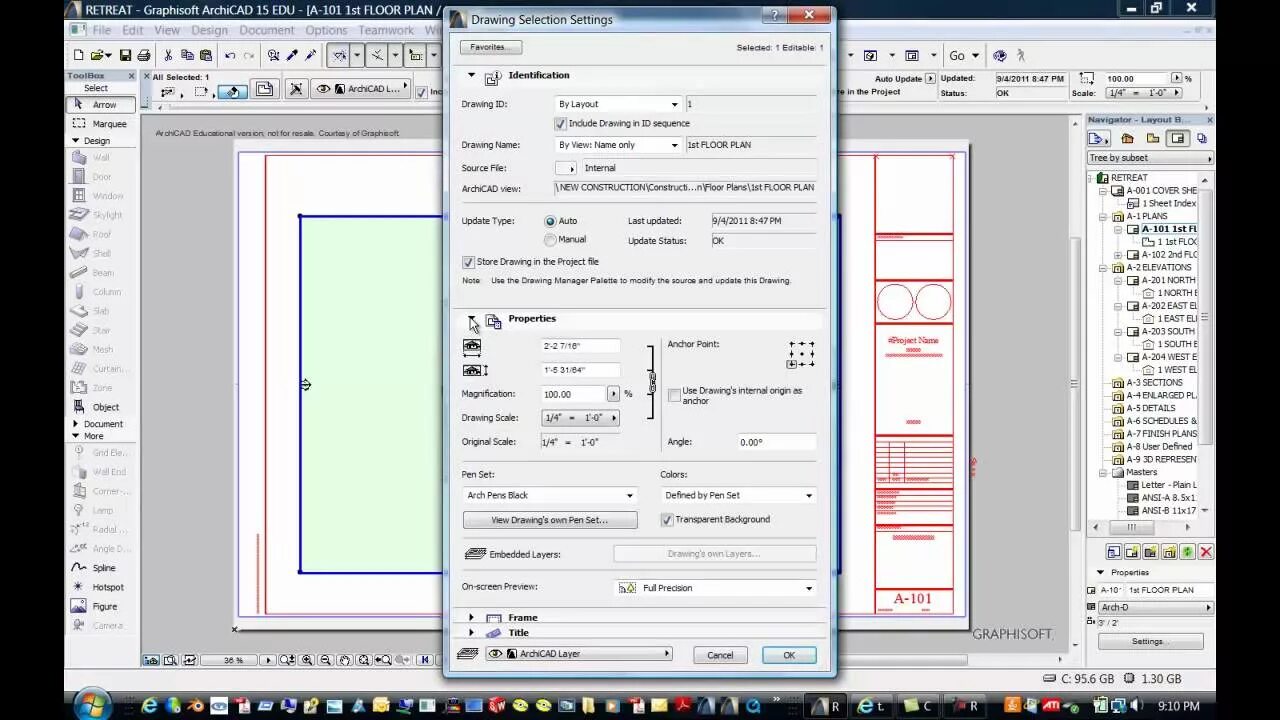
Task: Click the New document icon in toolbar
Action: 79,56
